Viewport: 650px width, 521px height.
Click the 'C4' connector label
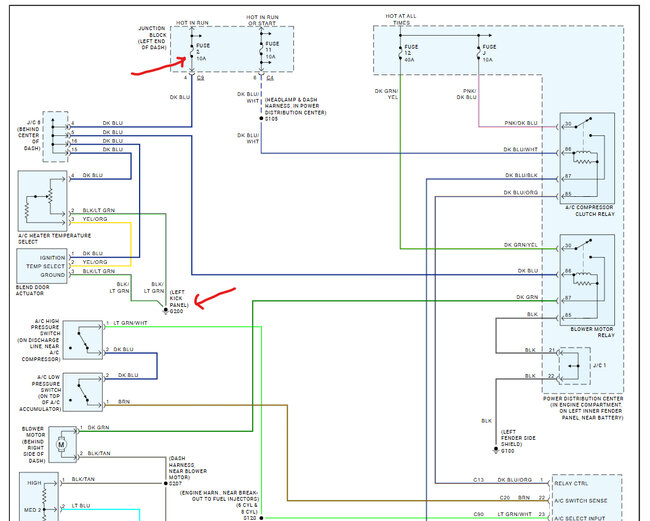pos(270,78)
